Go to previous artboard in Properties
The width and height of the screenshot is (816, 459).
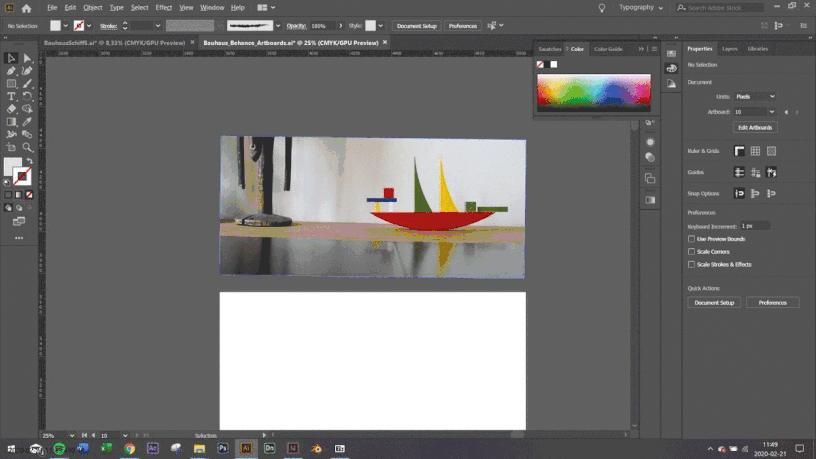(x=786, y=112)
